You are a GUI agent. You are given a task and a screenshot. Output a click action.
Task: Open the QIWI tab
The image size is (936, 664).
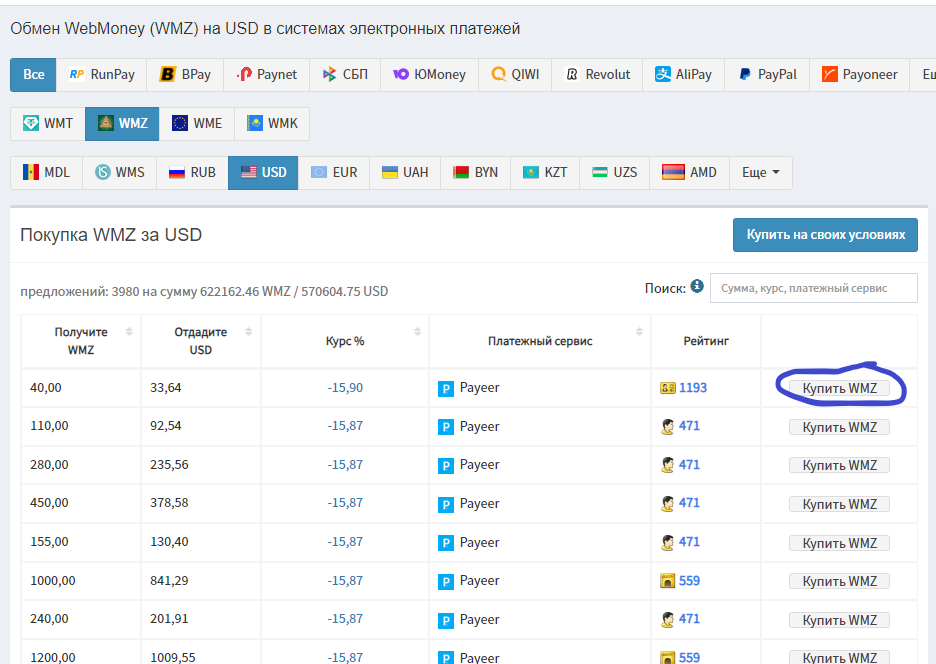coord(515,75)
